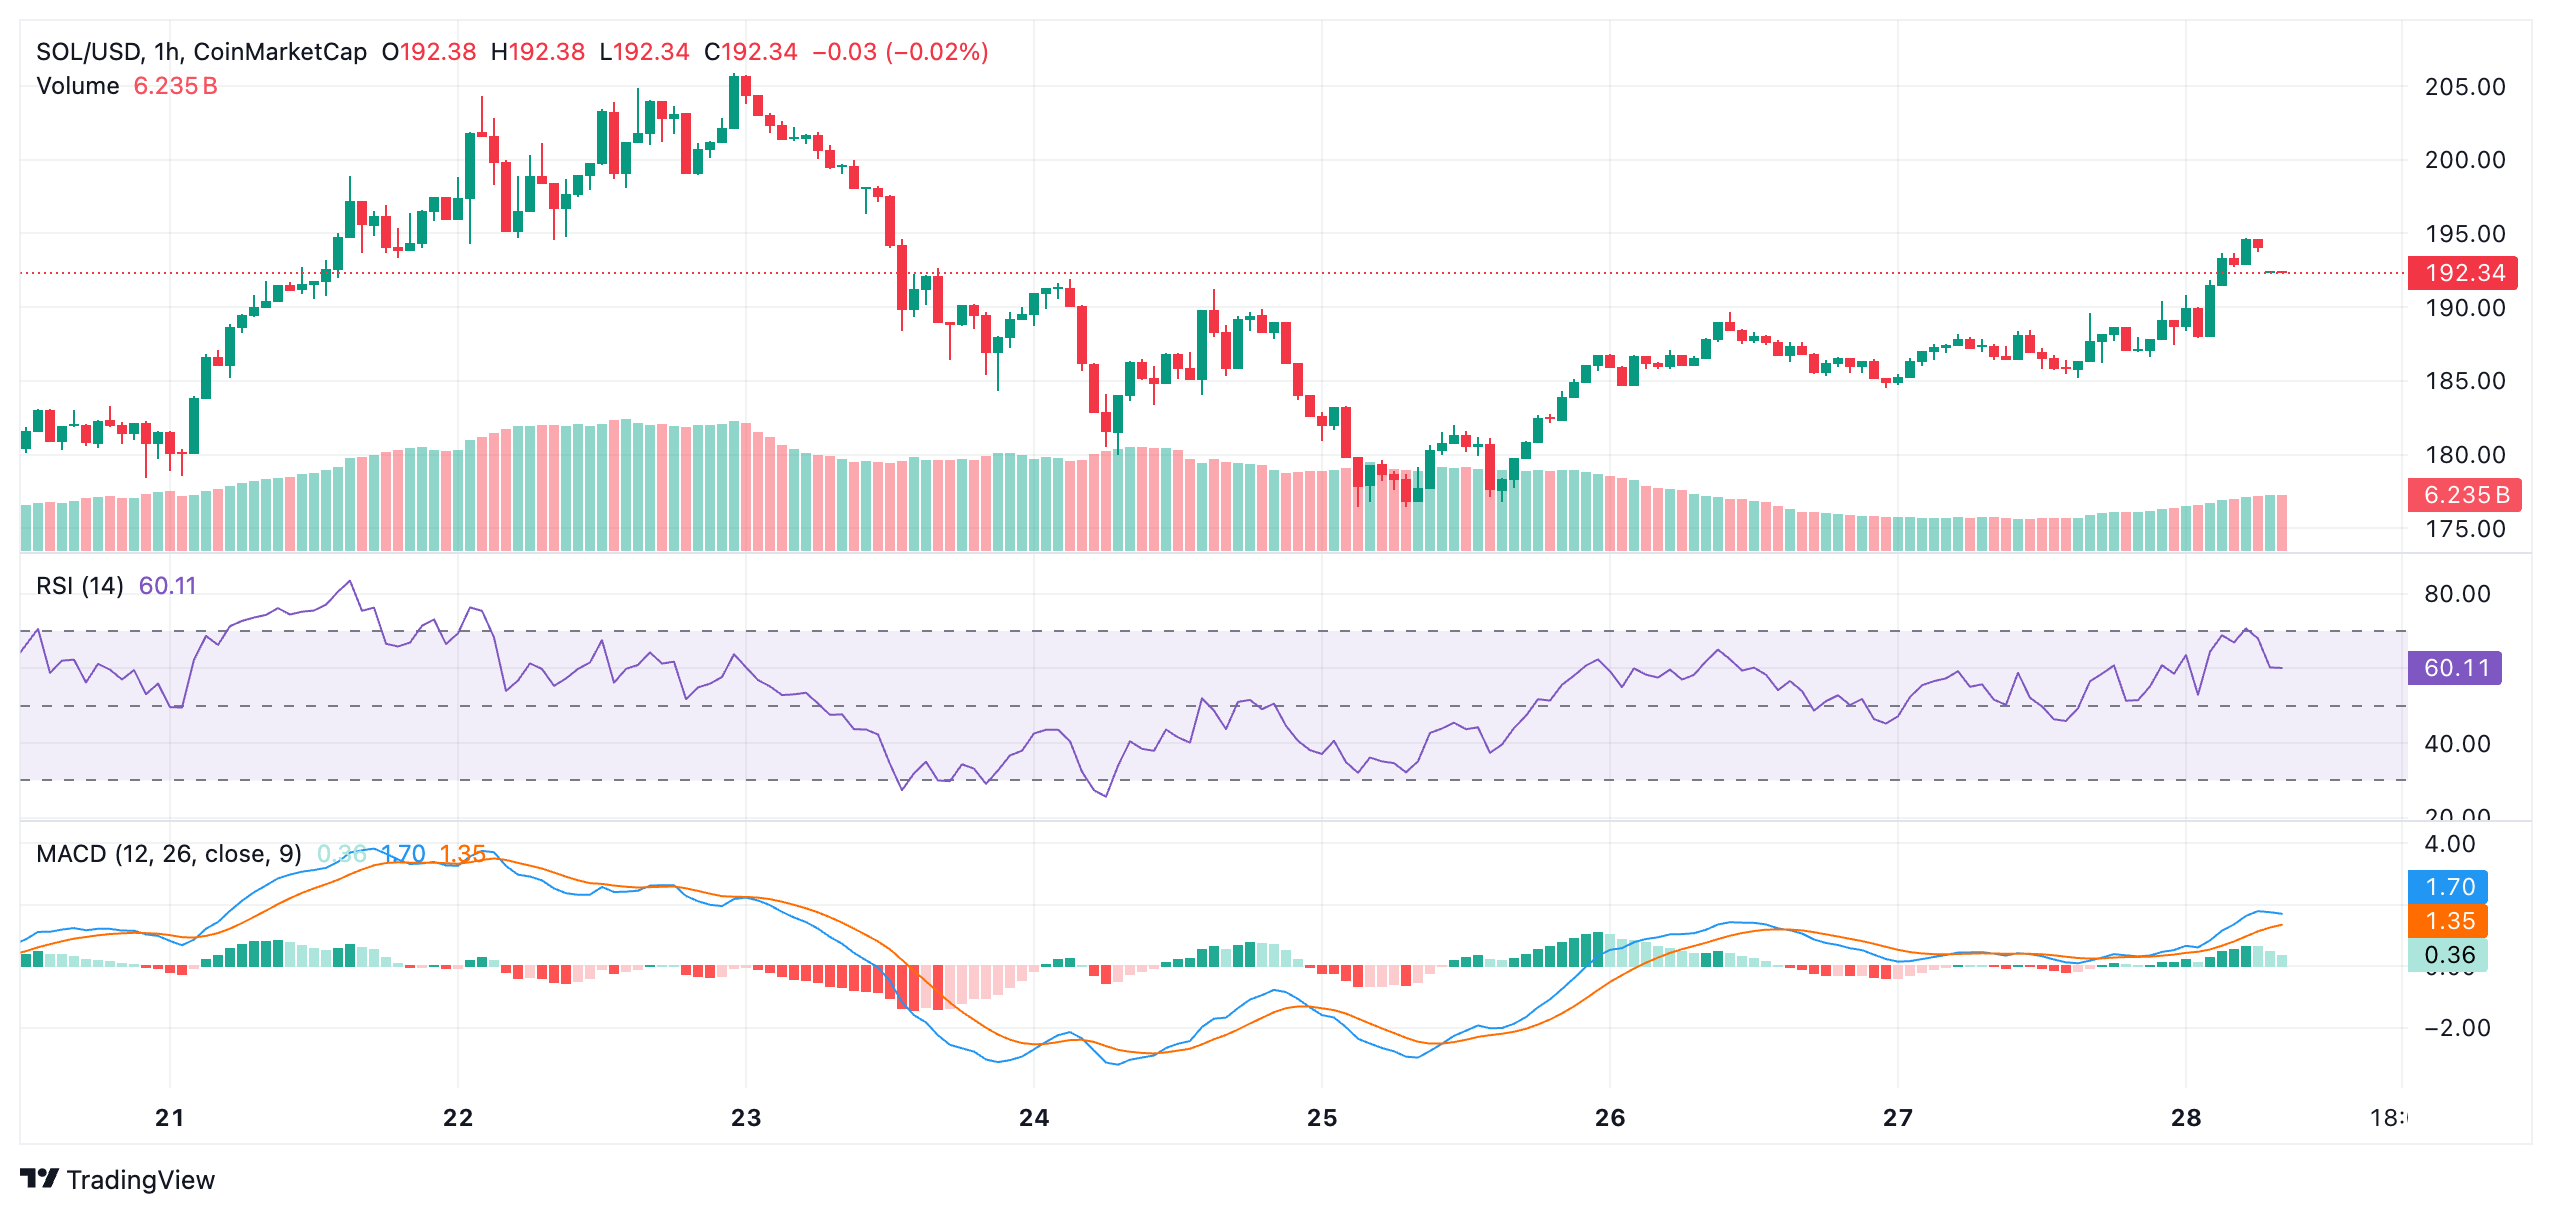Click the orange 1.35 signal axis tag
Image resolution: width=2552 pixels, height=1214 pixels.
coord(2448,920)
